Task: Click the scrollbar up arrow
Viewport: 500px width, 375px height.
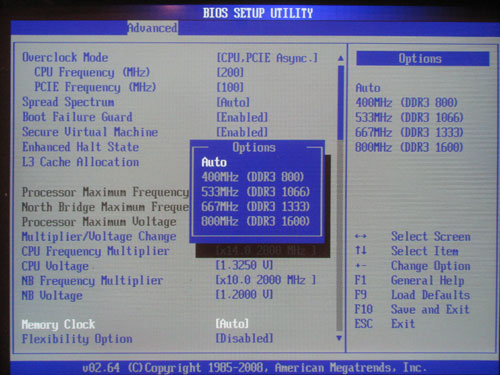Action: tap(340, 58)
